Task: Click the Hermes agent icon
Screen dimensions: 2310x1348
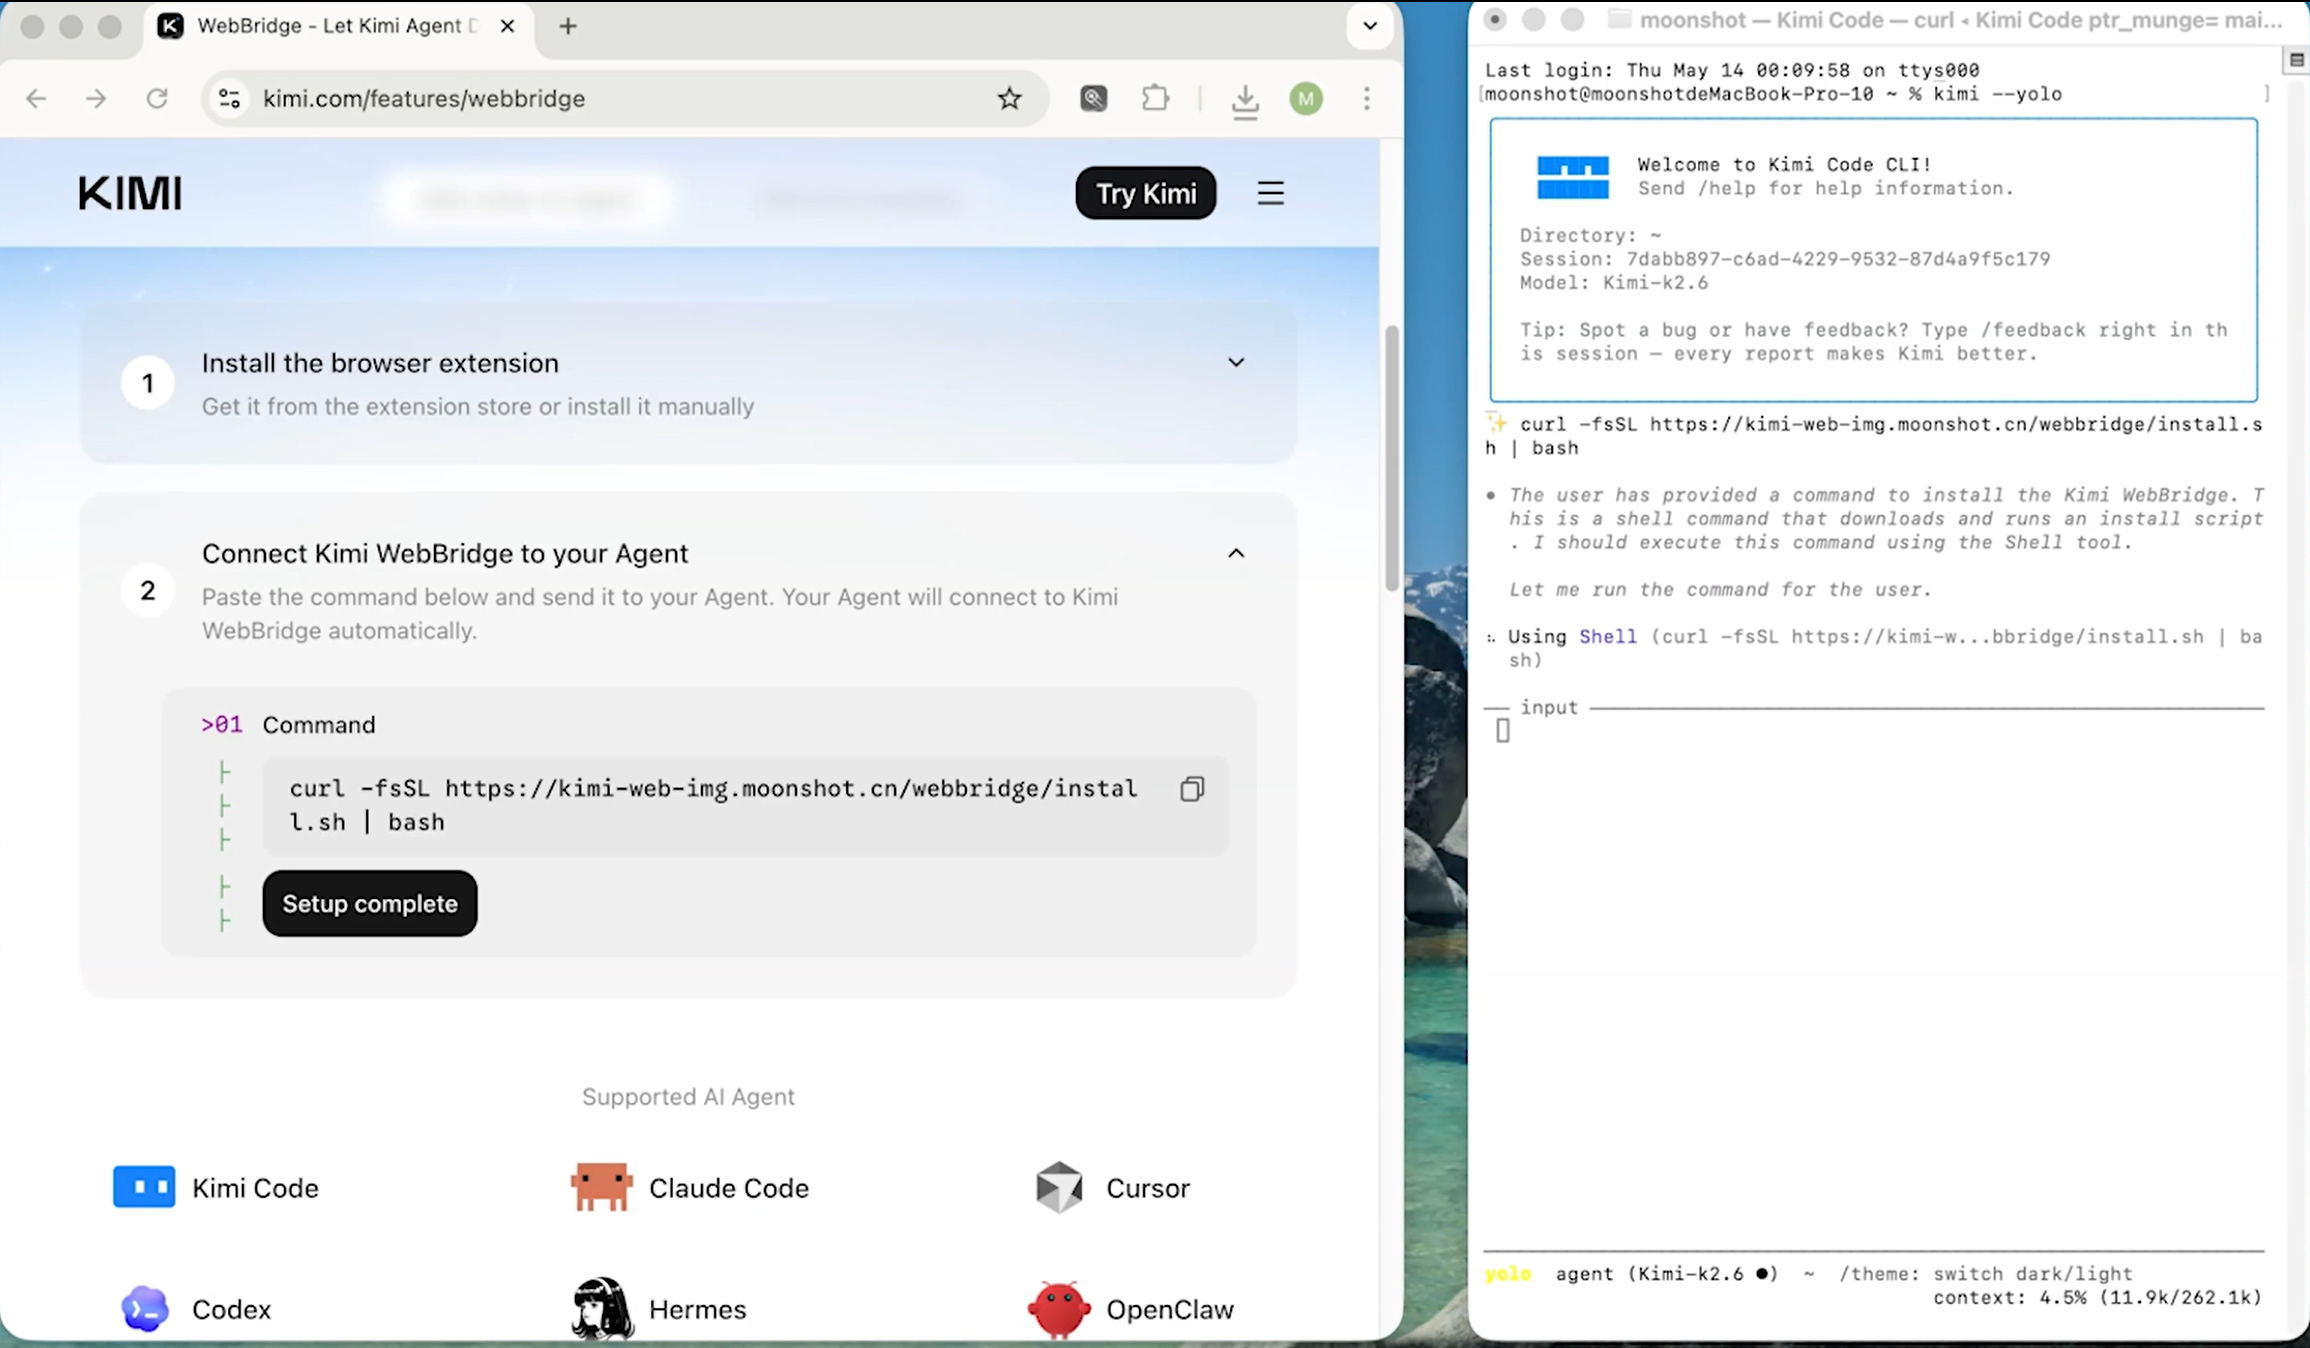Action: click(x=602, y=1308)
